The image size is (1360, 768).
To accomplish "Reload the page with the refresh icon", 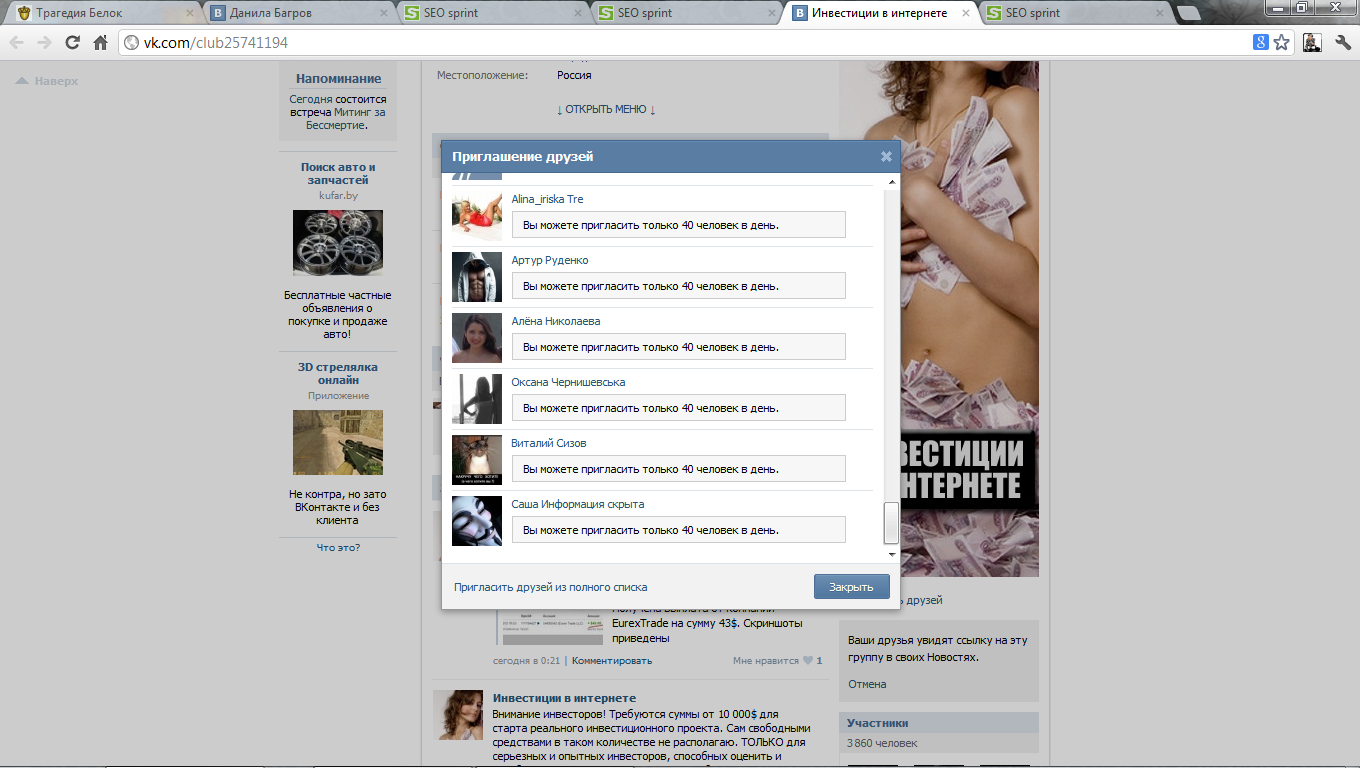I will tap(72, 42).
